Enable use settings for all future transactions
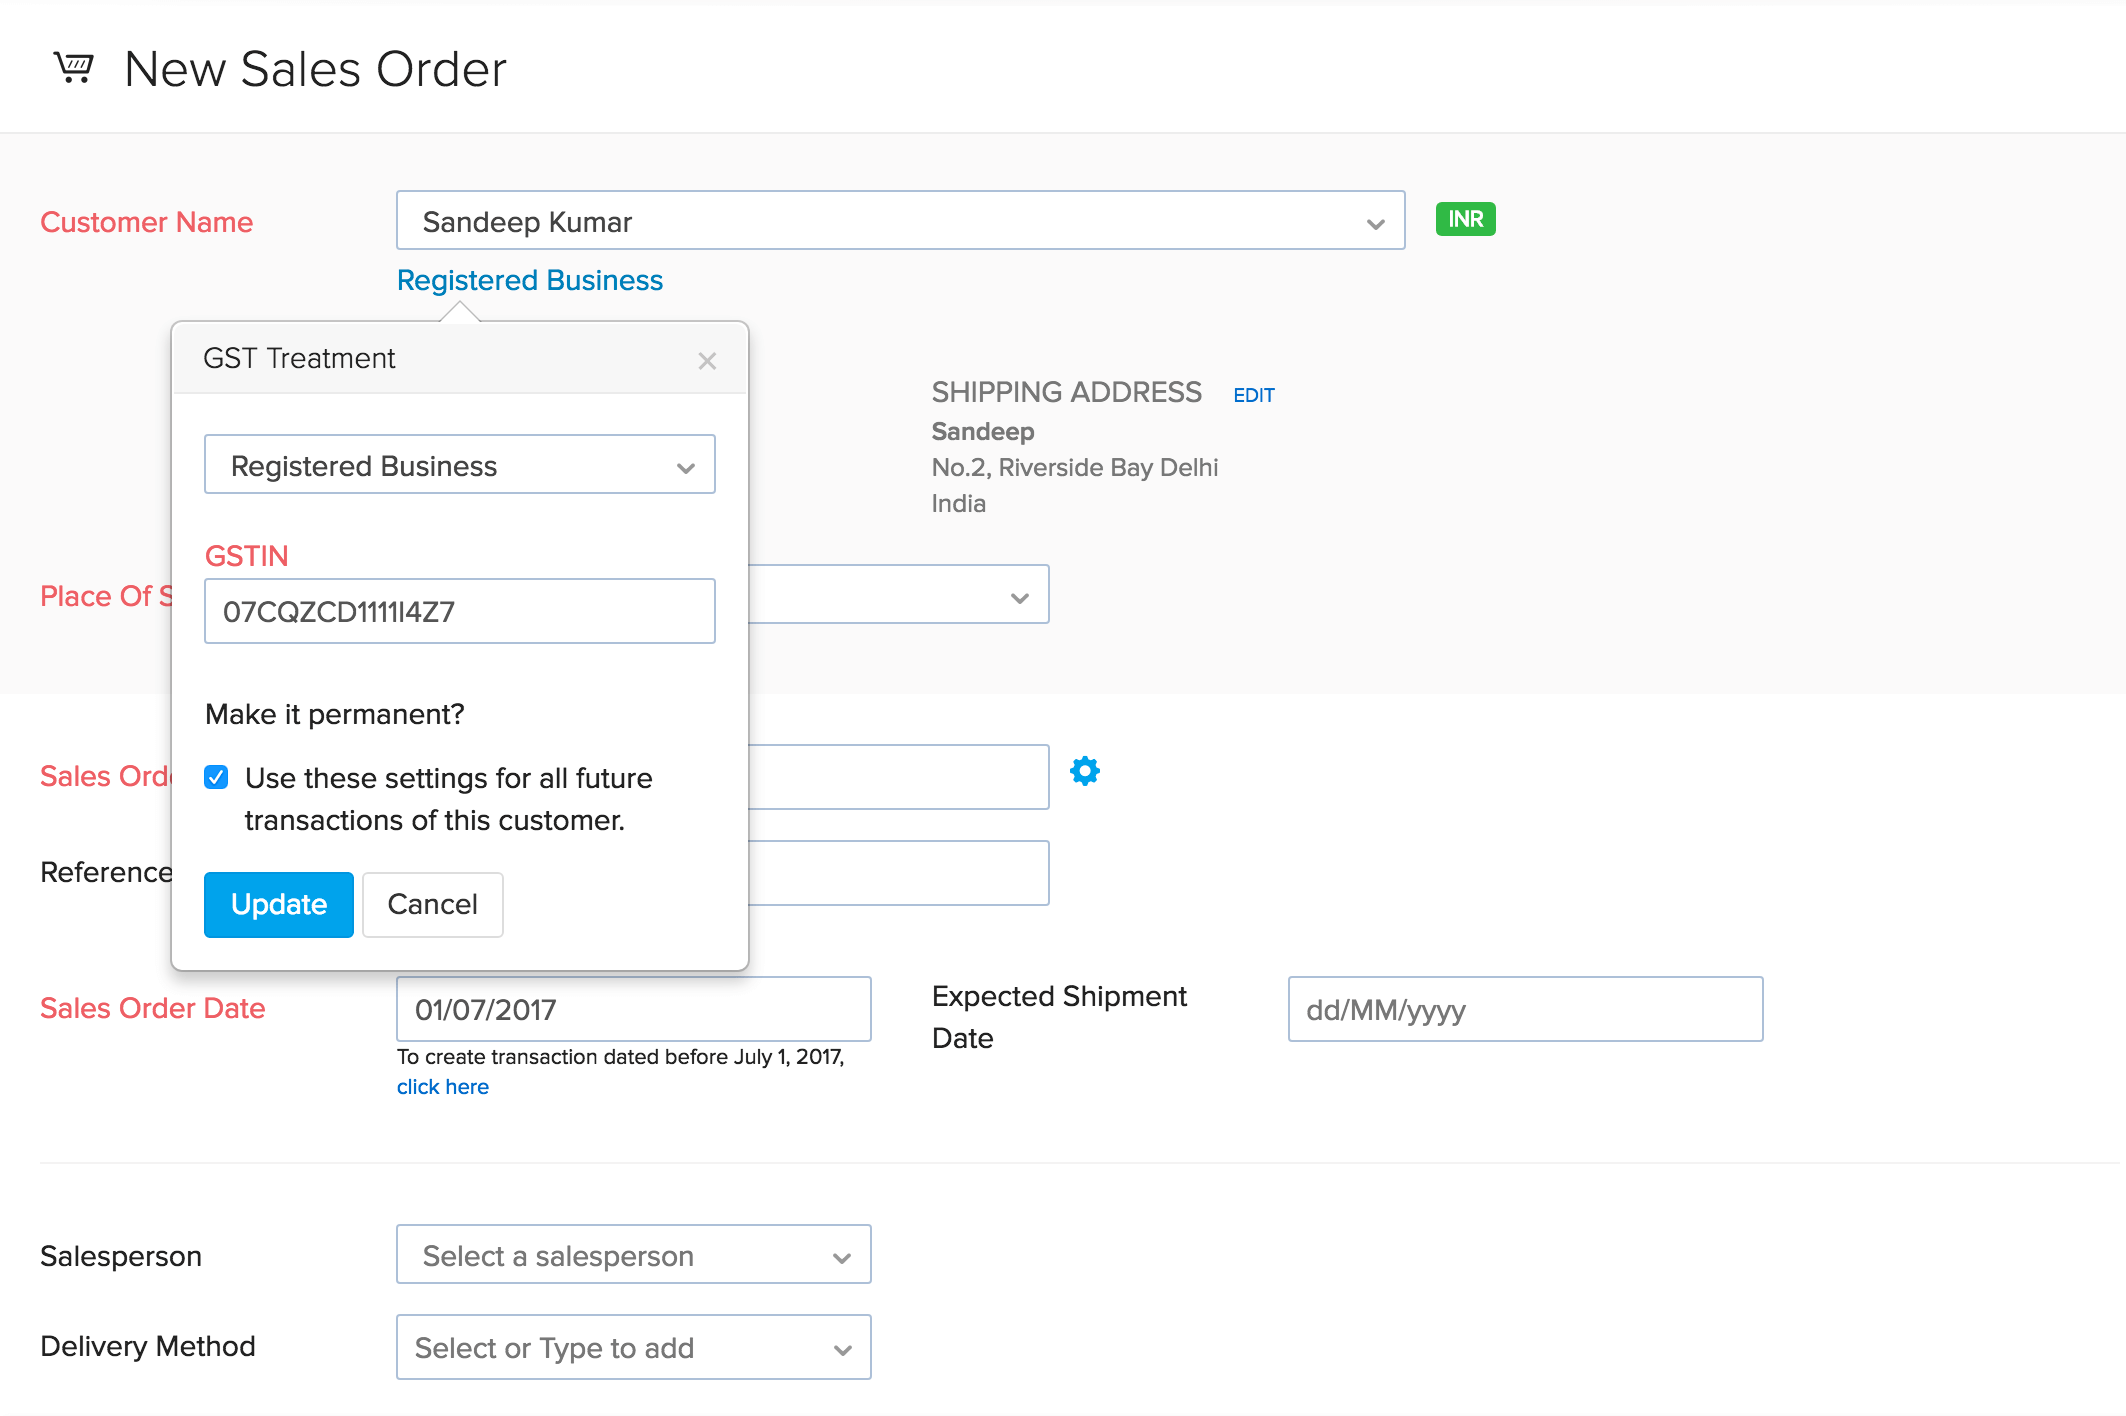Screen dimensions: 2126x1416 click(216, 776)
